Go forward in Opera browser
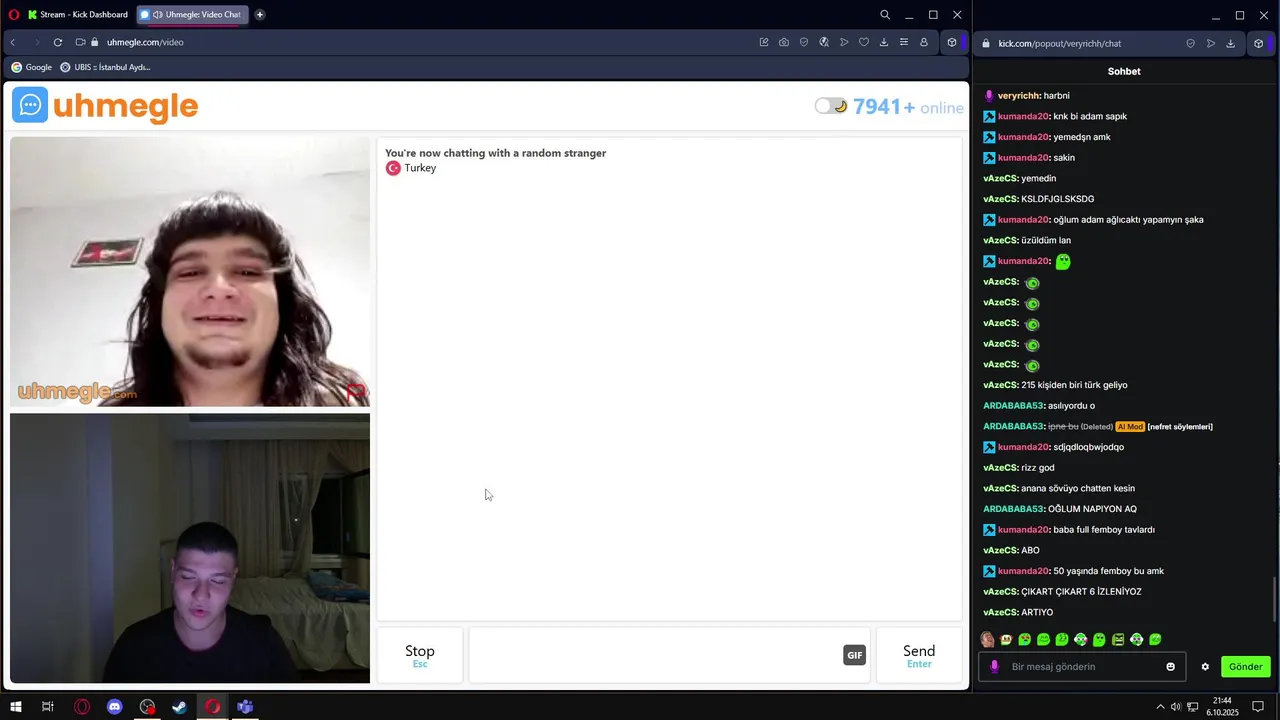Viewport: 1280px width, 720px height. pos(37,42)
